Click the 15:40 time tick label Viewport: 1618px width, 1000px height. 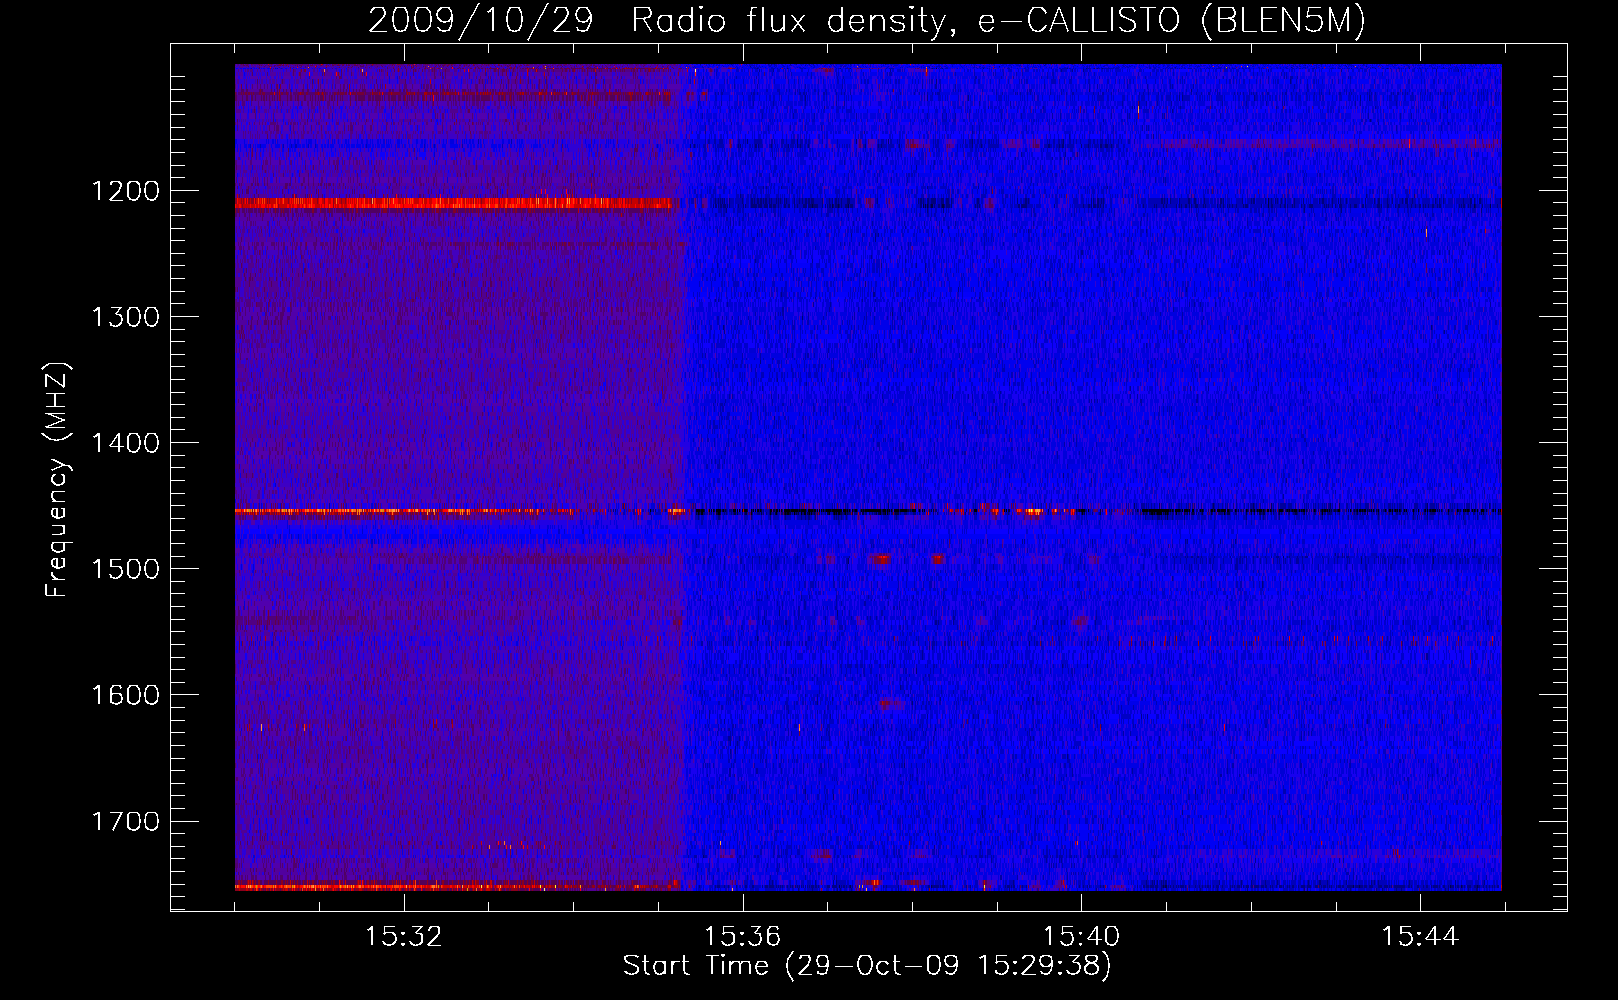1081,937
